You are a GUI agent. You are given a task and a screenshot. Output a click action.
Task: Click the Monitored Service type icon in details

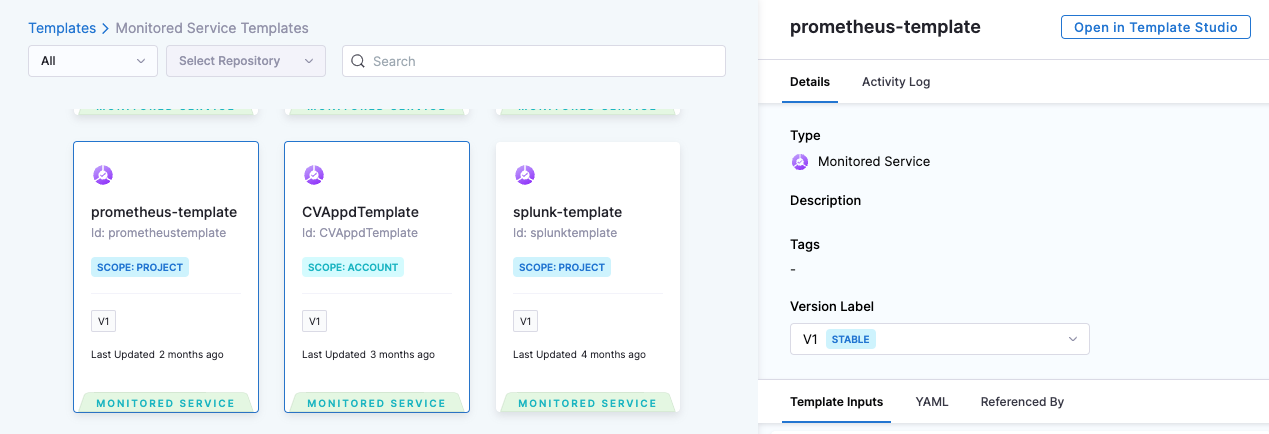tap(800, 161)
